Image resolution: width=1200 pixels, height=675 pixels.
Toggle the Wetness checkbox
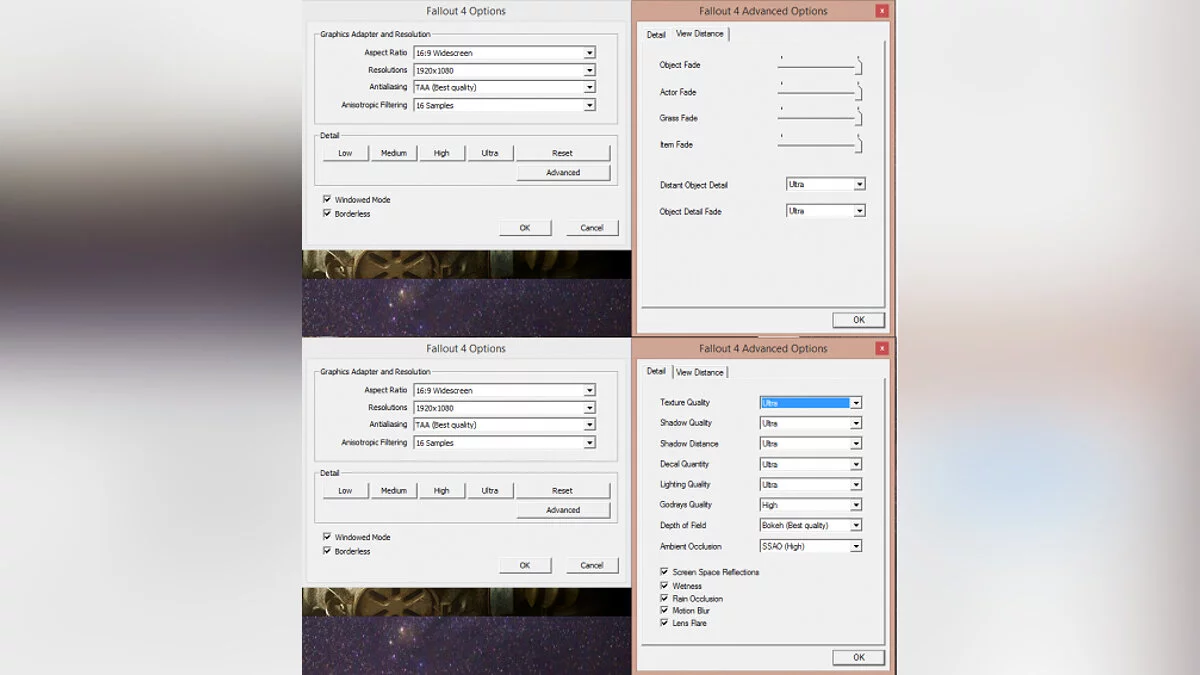[x=664, y=586]
